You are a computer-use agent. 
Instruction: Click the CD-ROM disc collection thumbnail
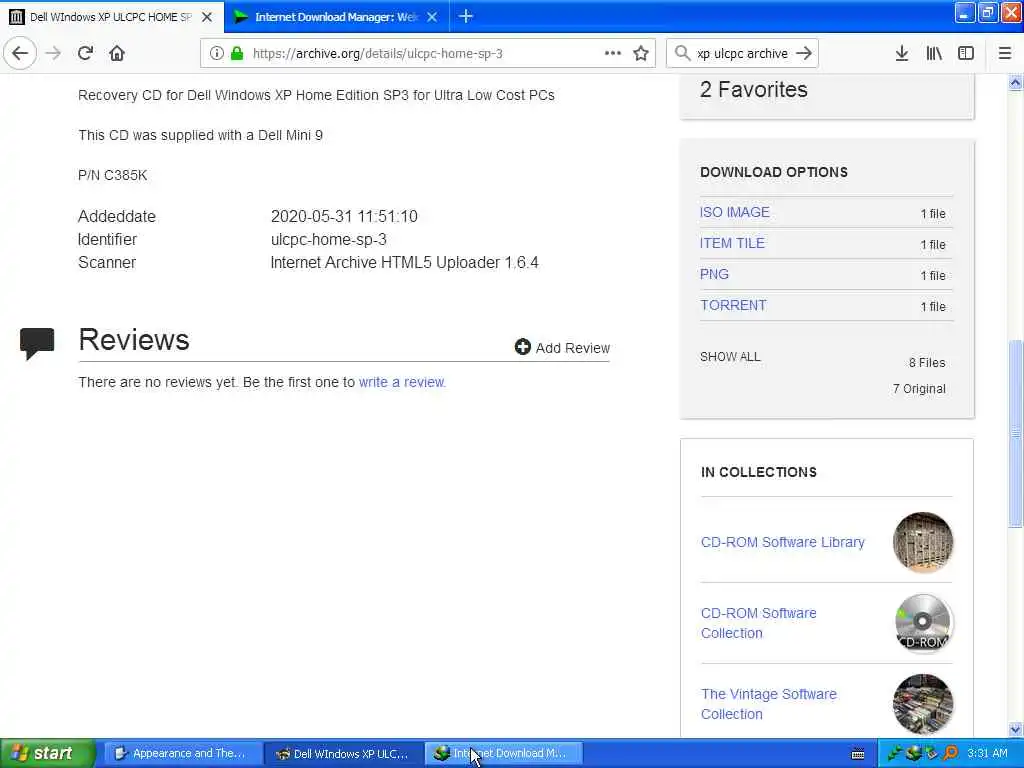click(x=923, y=623)
